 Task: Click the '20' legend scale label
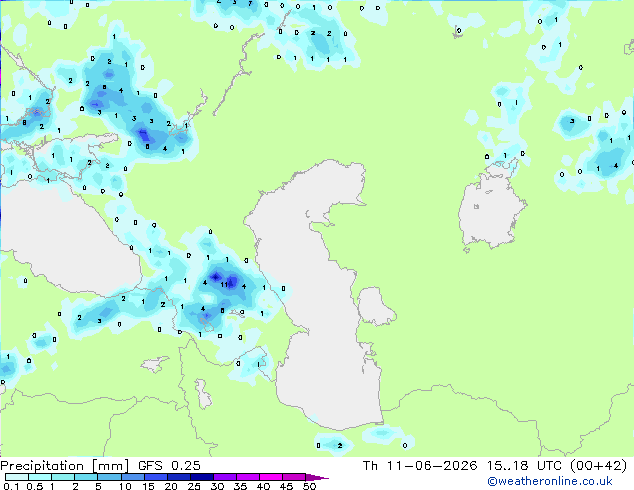tap(171, 486)
